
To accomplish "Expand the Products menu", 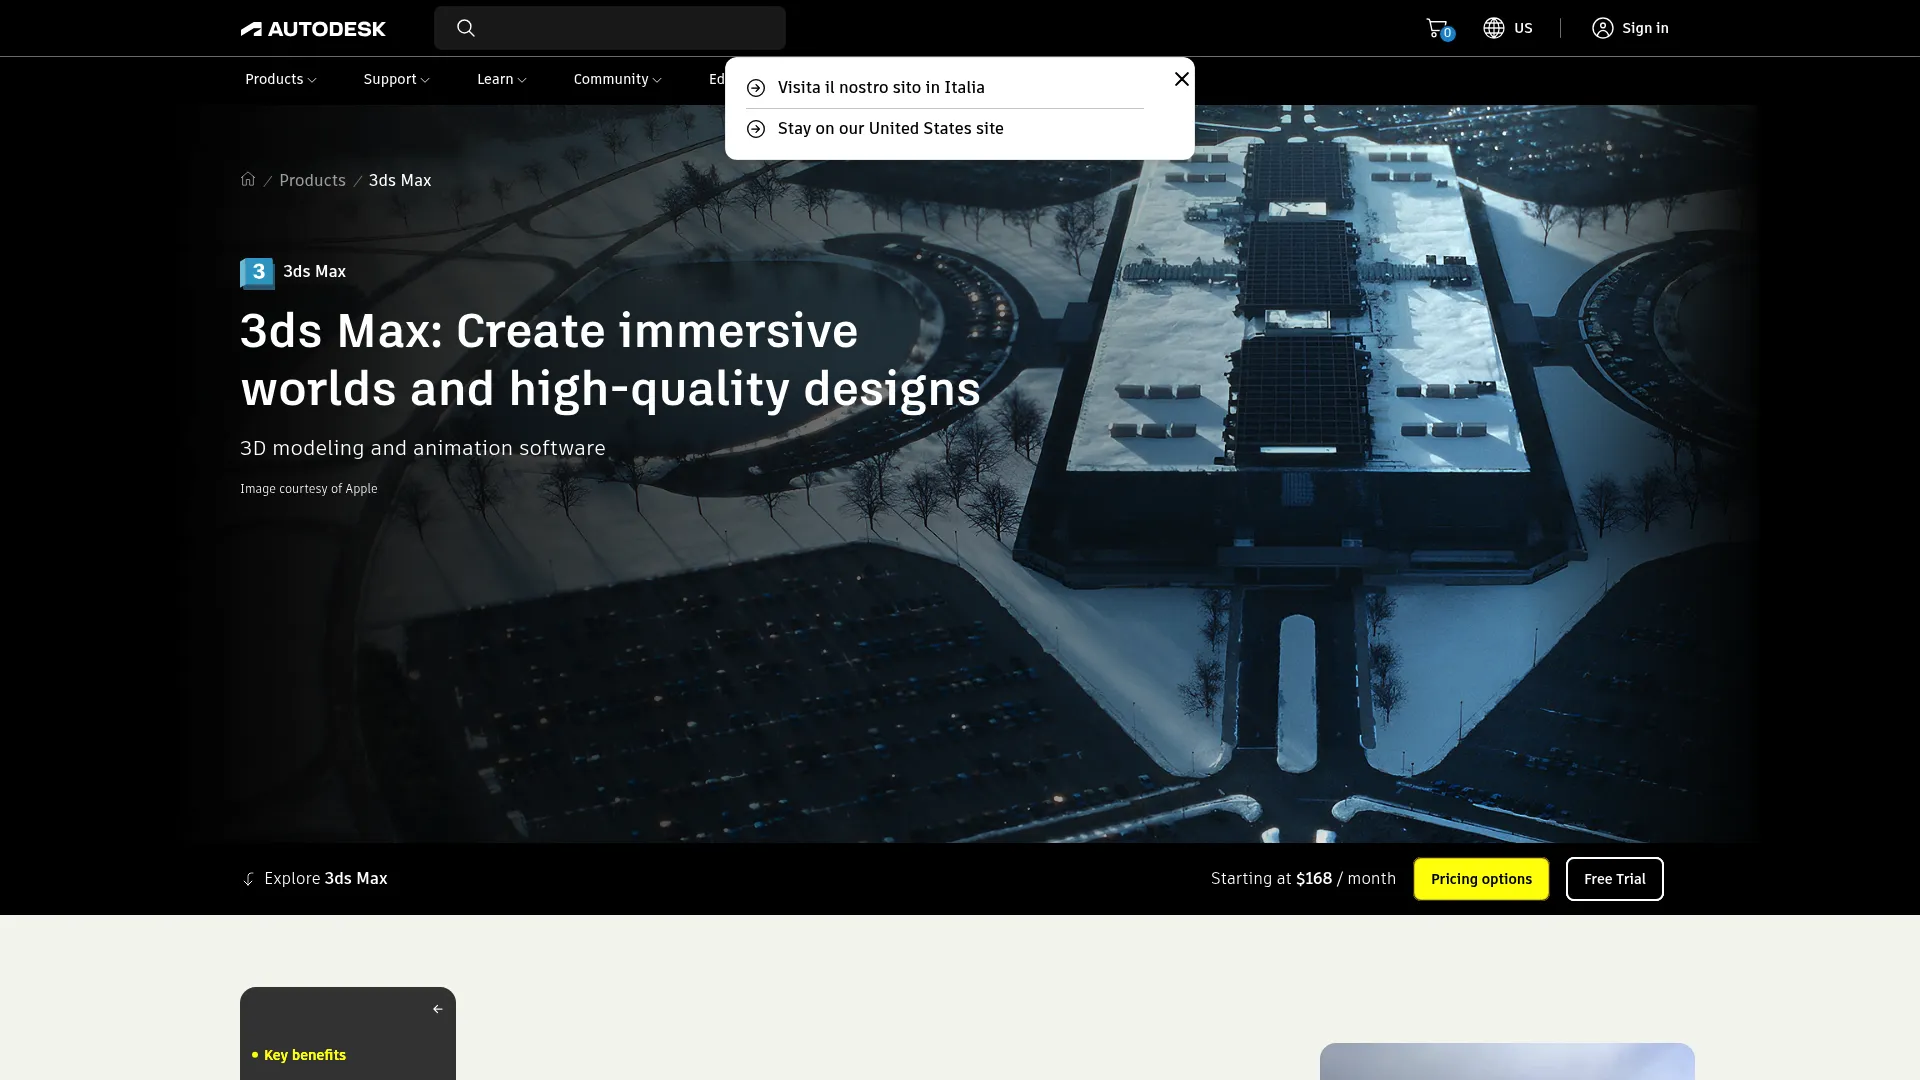I will (x=281, y=80).
